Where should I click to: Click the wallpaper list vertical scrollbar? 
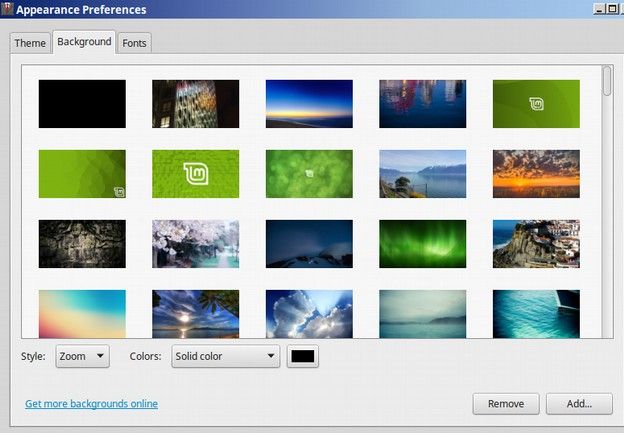tap(607, 201)
